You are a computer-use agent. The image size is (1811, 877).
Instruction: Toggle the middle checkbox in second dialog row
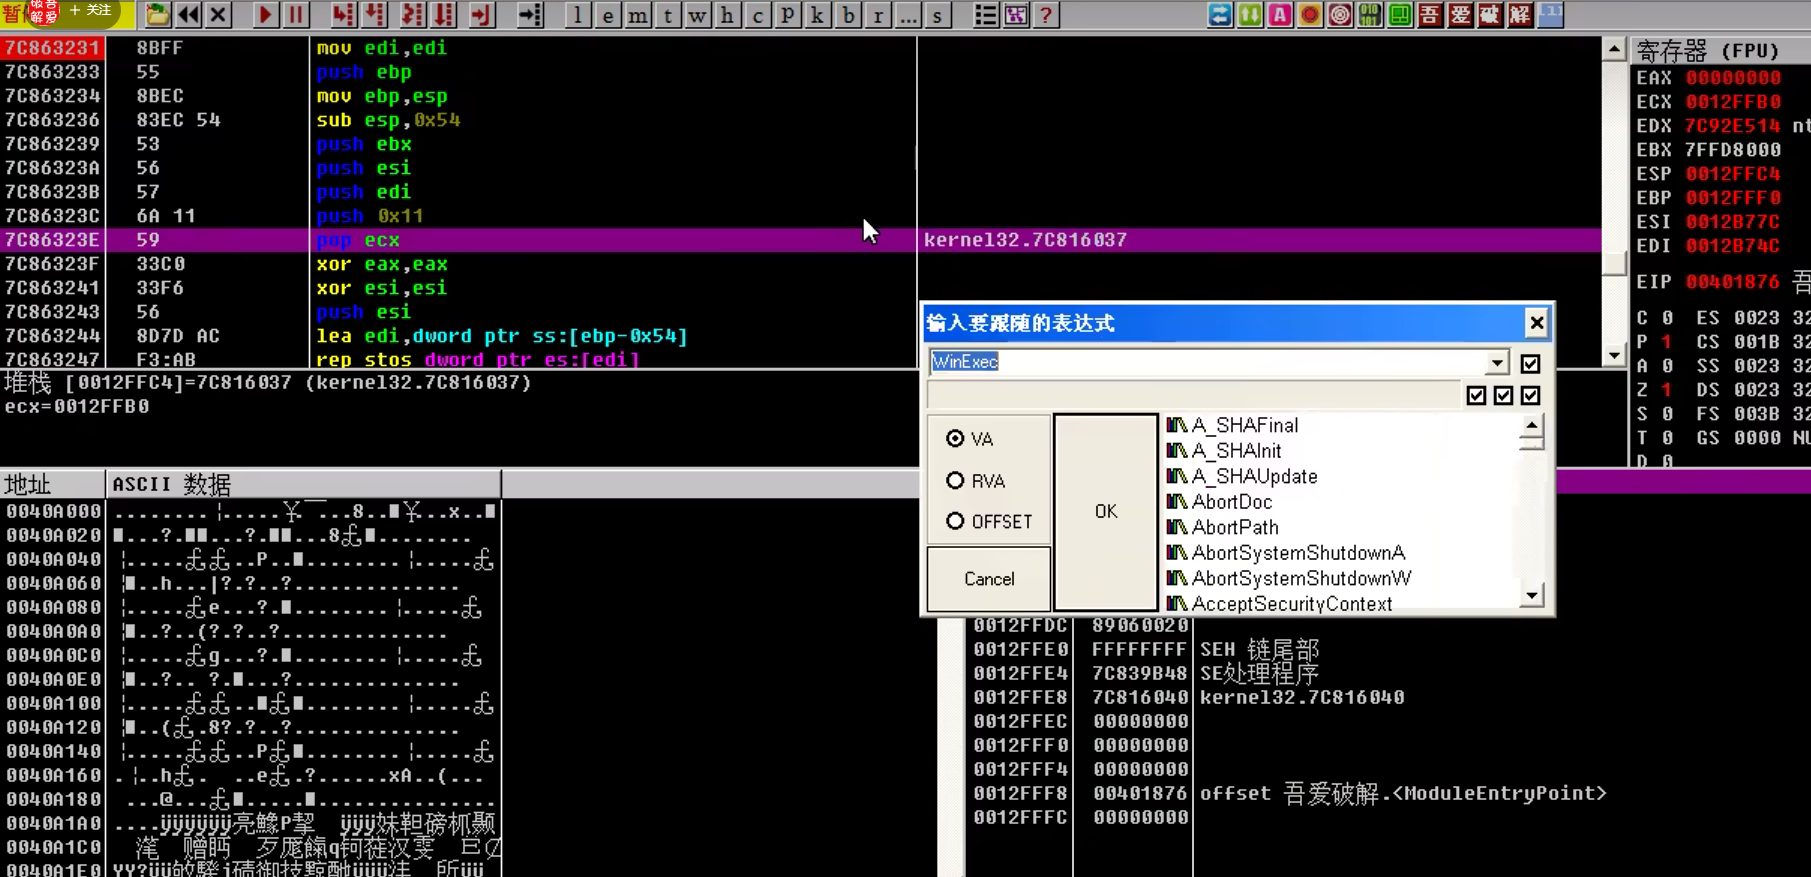[1503, 395]
